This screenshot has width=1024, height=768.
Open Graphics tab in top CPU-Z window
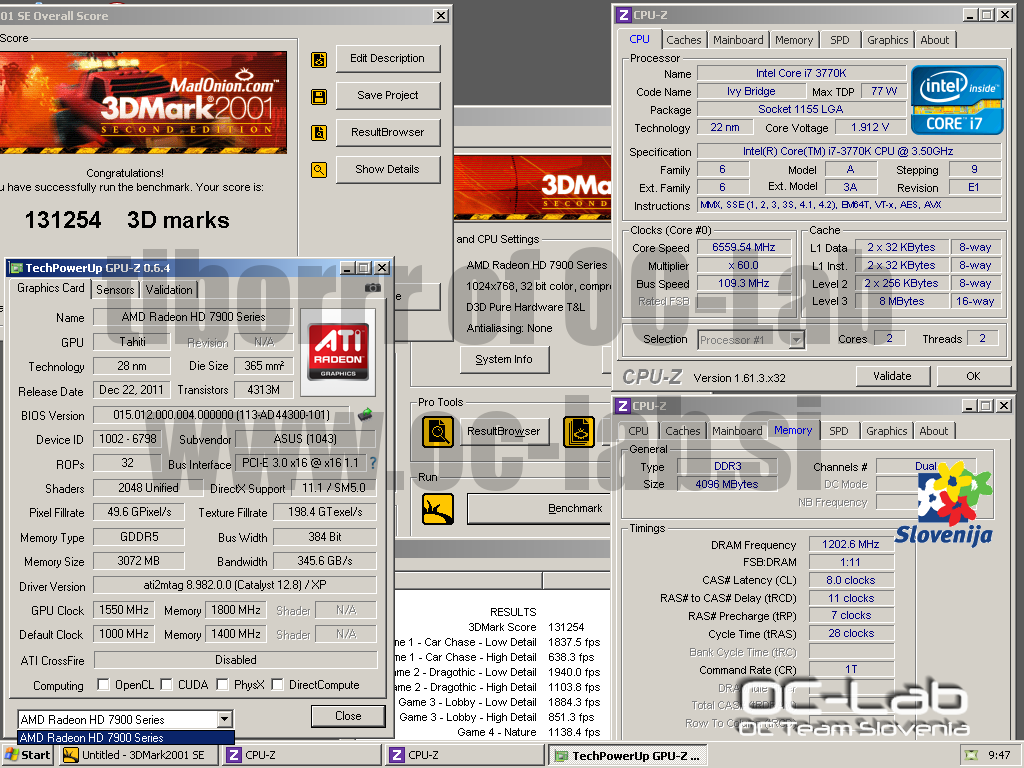click(888, 40)
